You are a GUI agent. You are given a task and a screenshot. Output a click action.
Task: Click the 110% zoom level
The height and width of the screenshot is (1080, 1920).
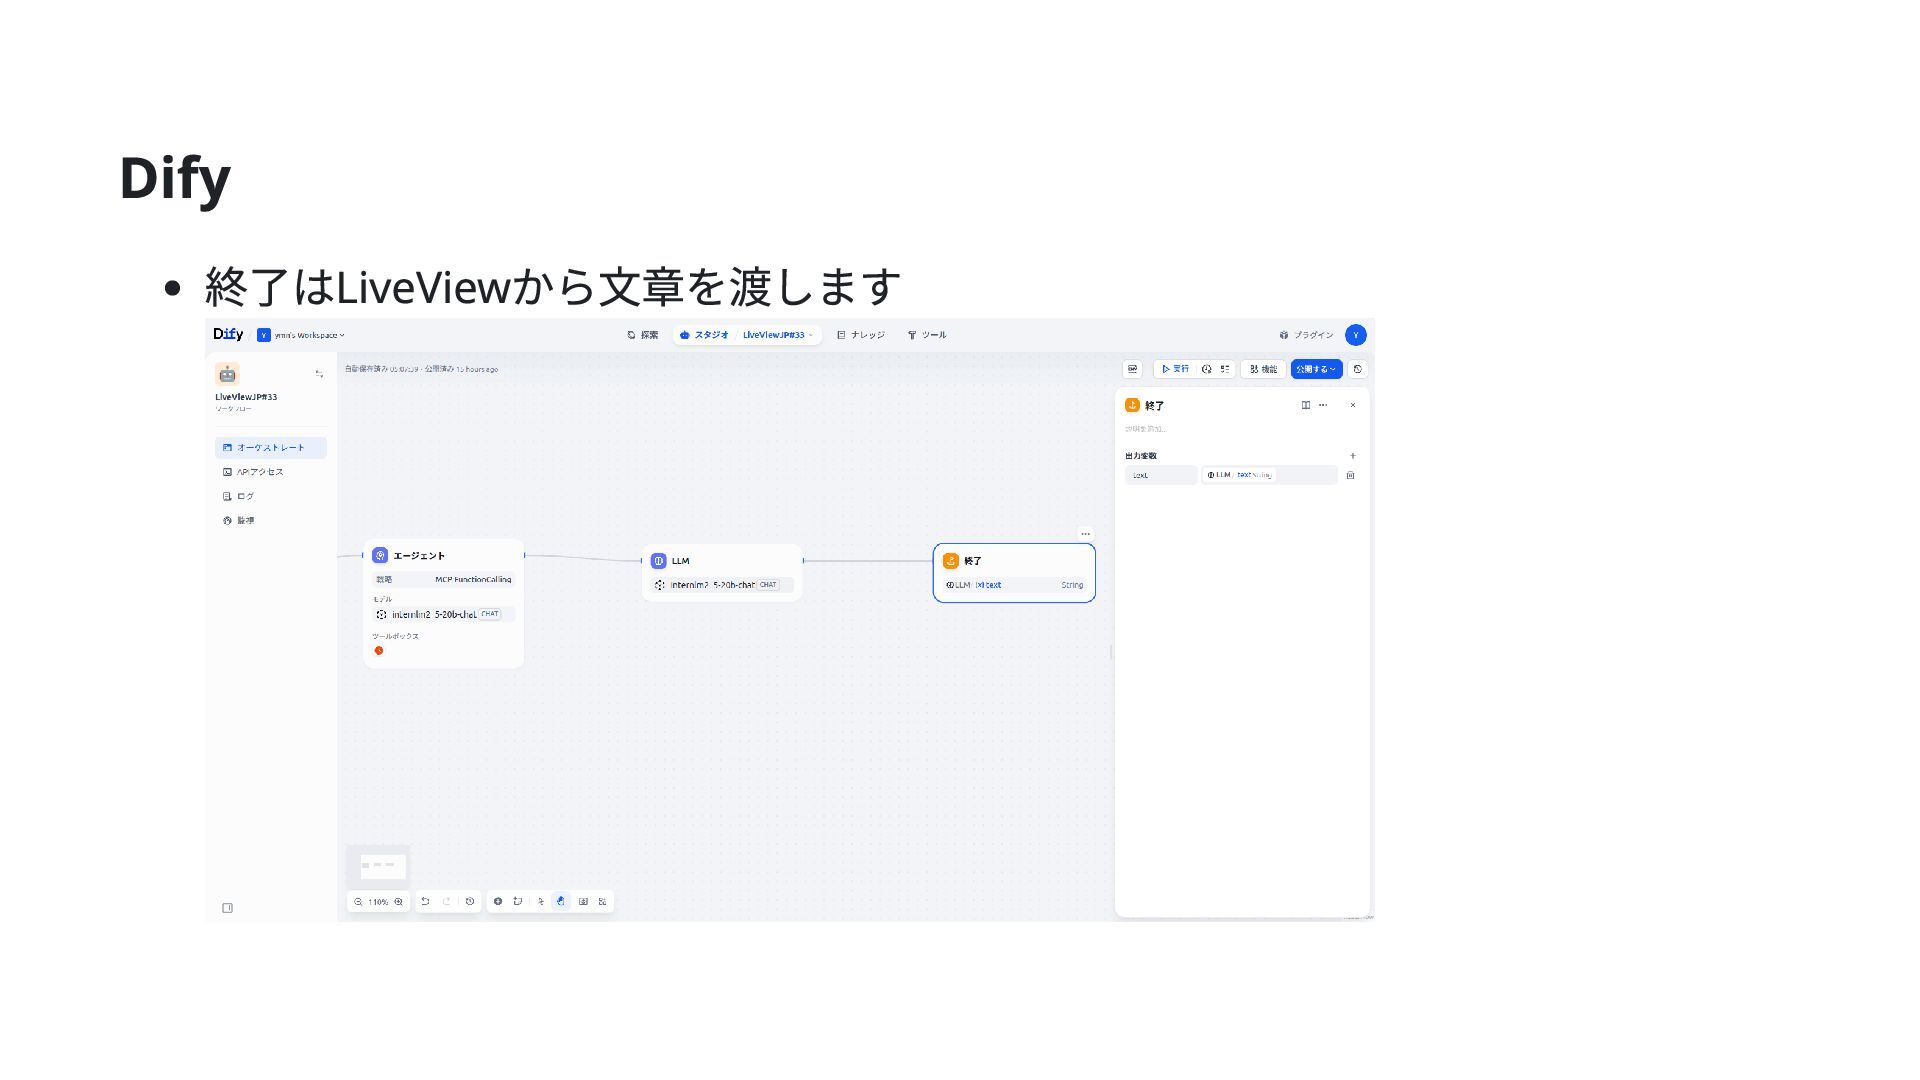[378, 902]
